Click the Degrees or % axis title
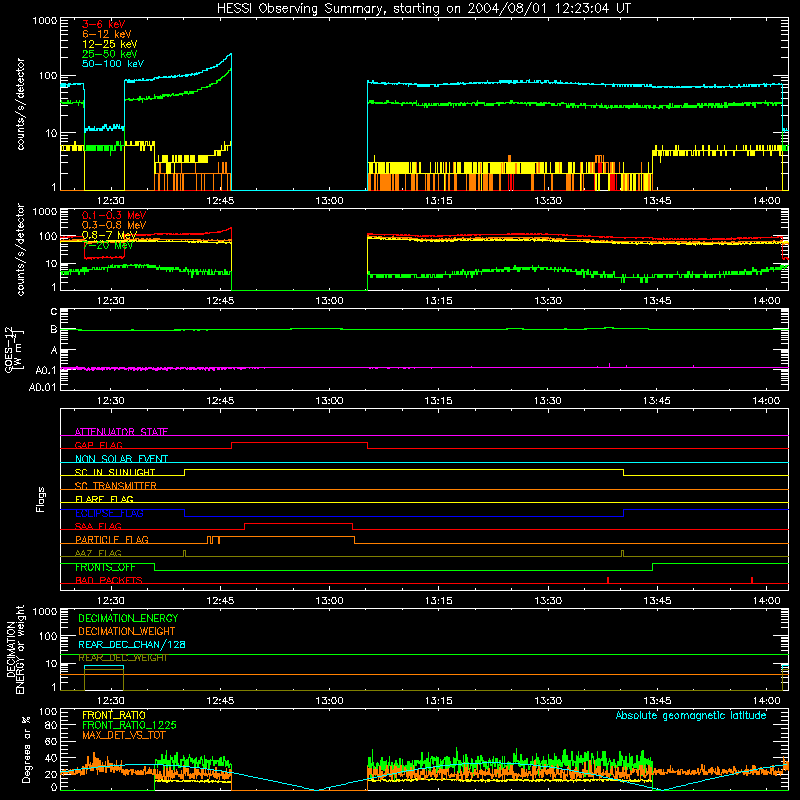 pyautogui.click(x=26, y=749)
